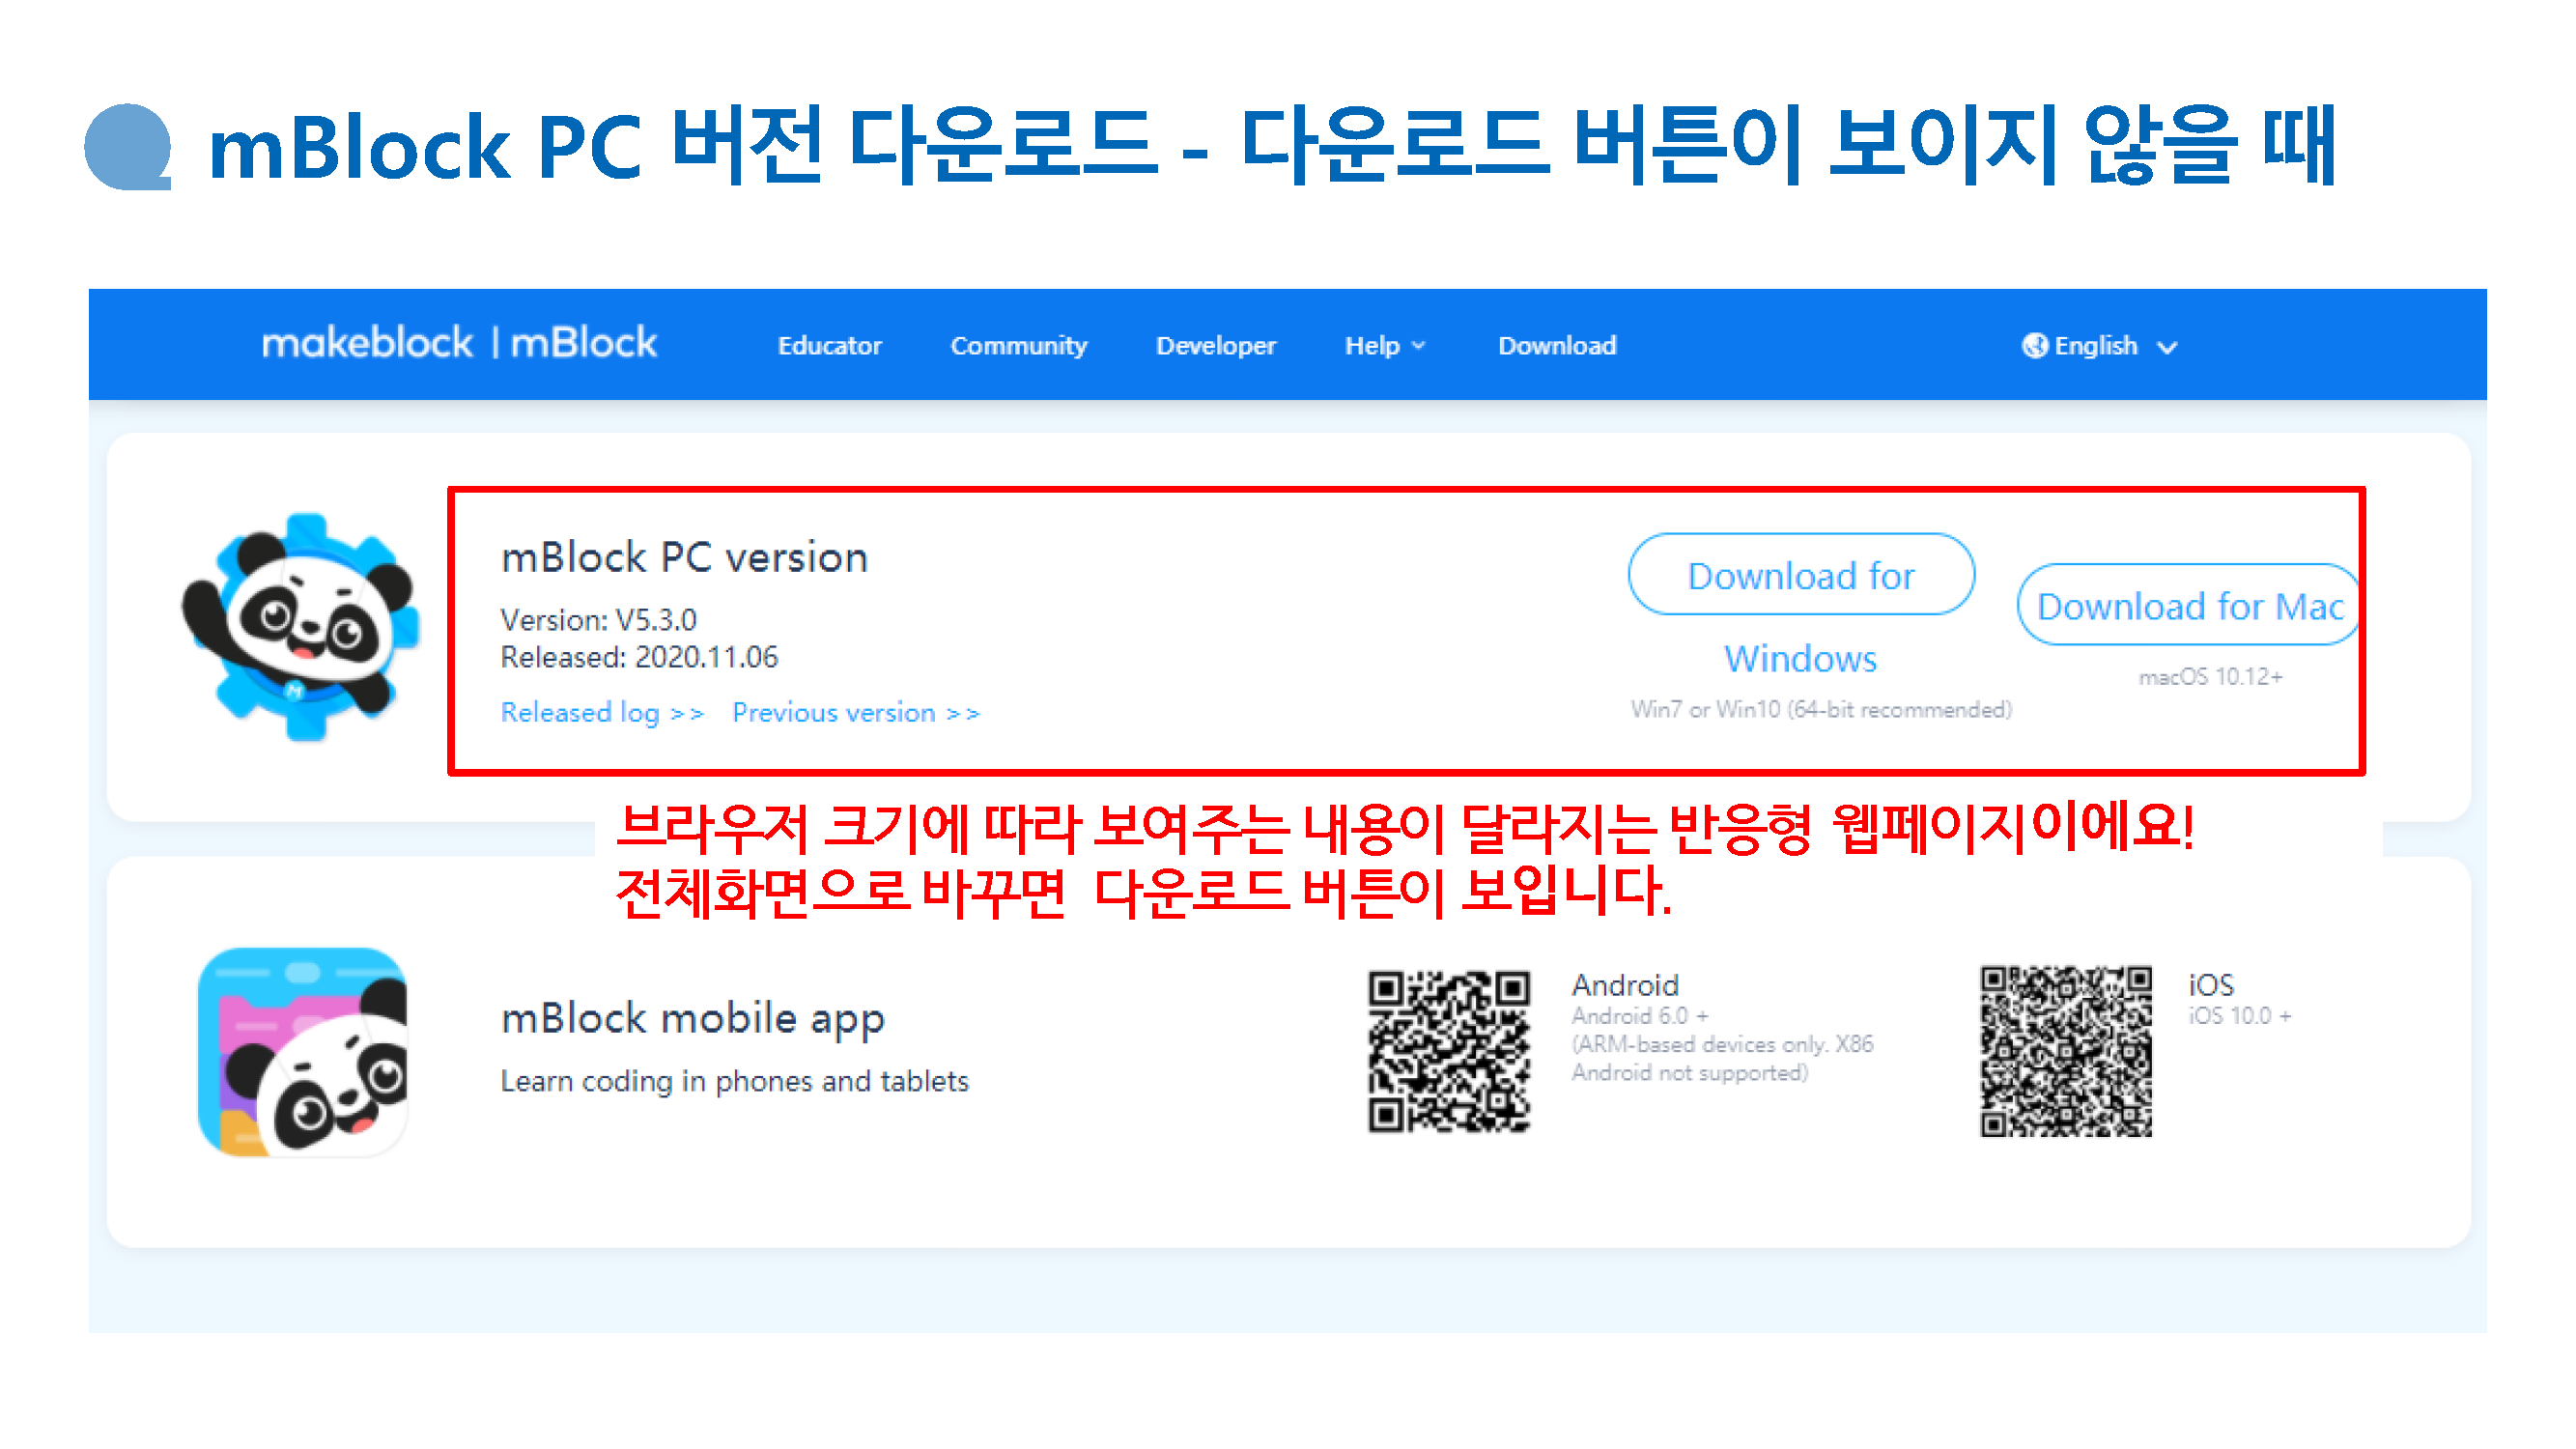
Task: Open the English language selector
Action: [2098, 346]
